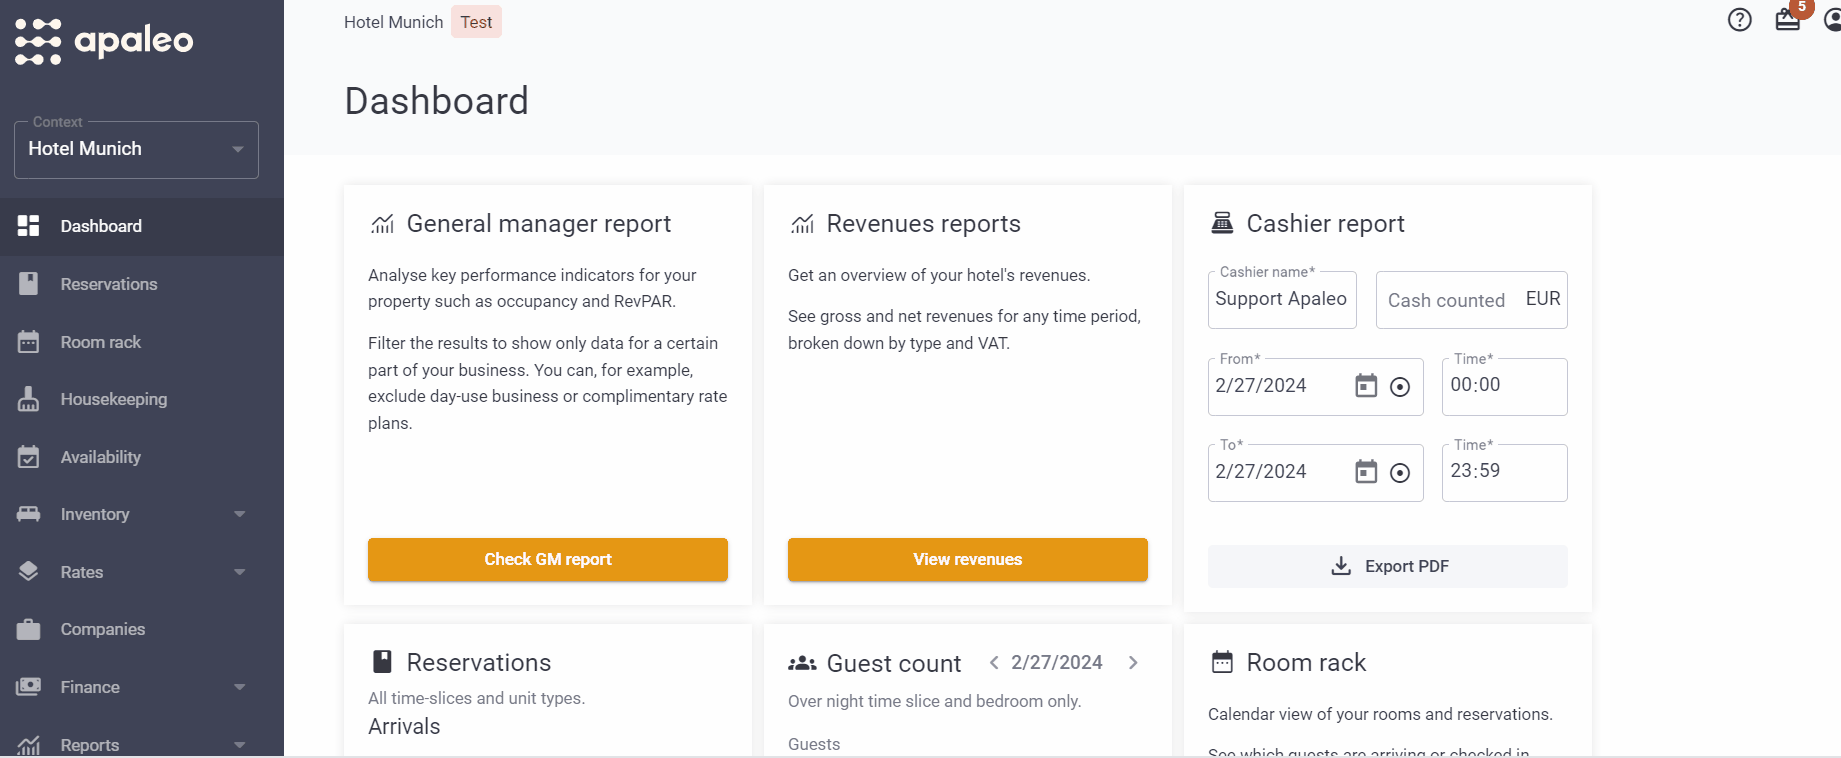The height and width of the screenshot is (758, 1841).
Task: Click the Room rack sidebar icon
Action: point(29,342)
